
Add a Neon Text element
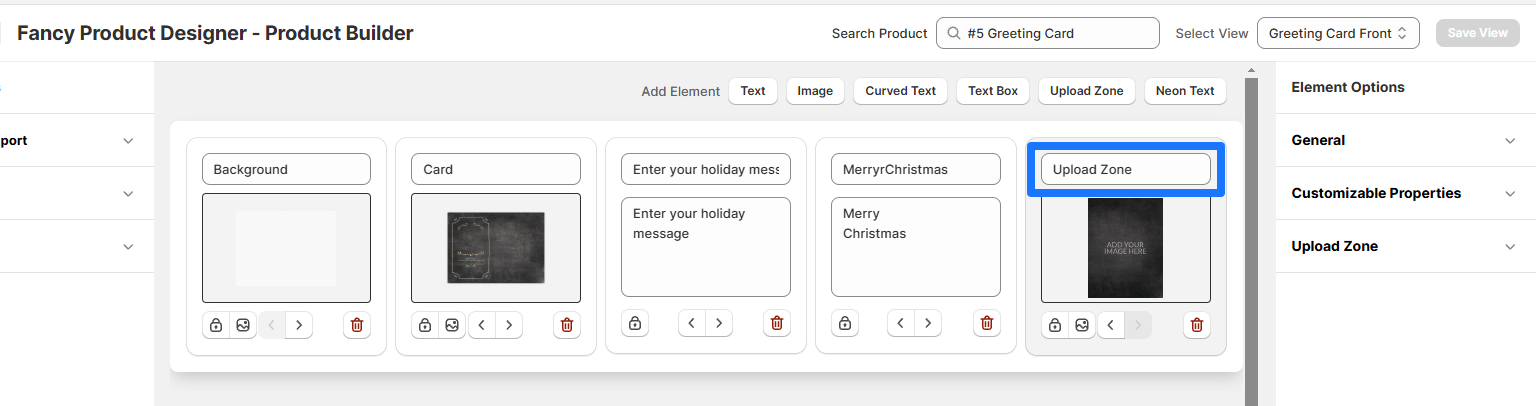click(1184, 91)
